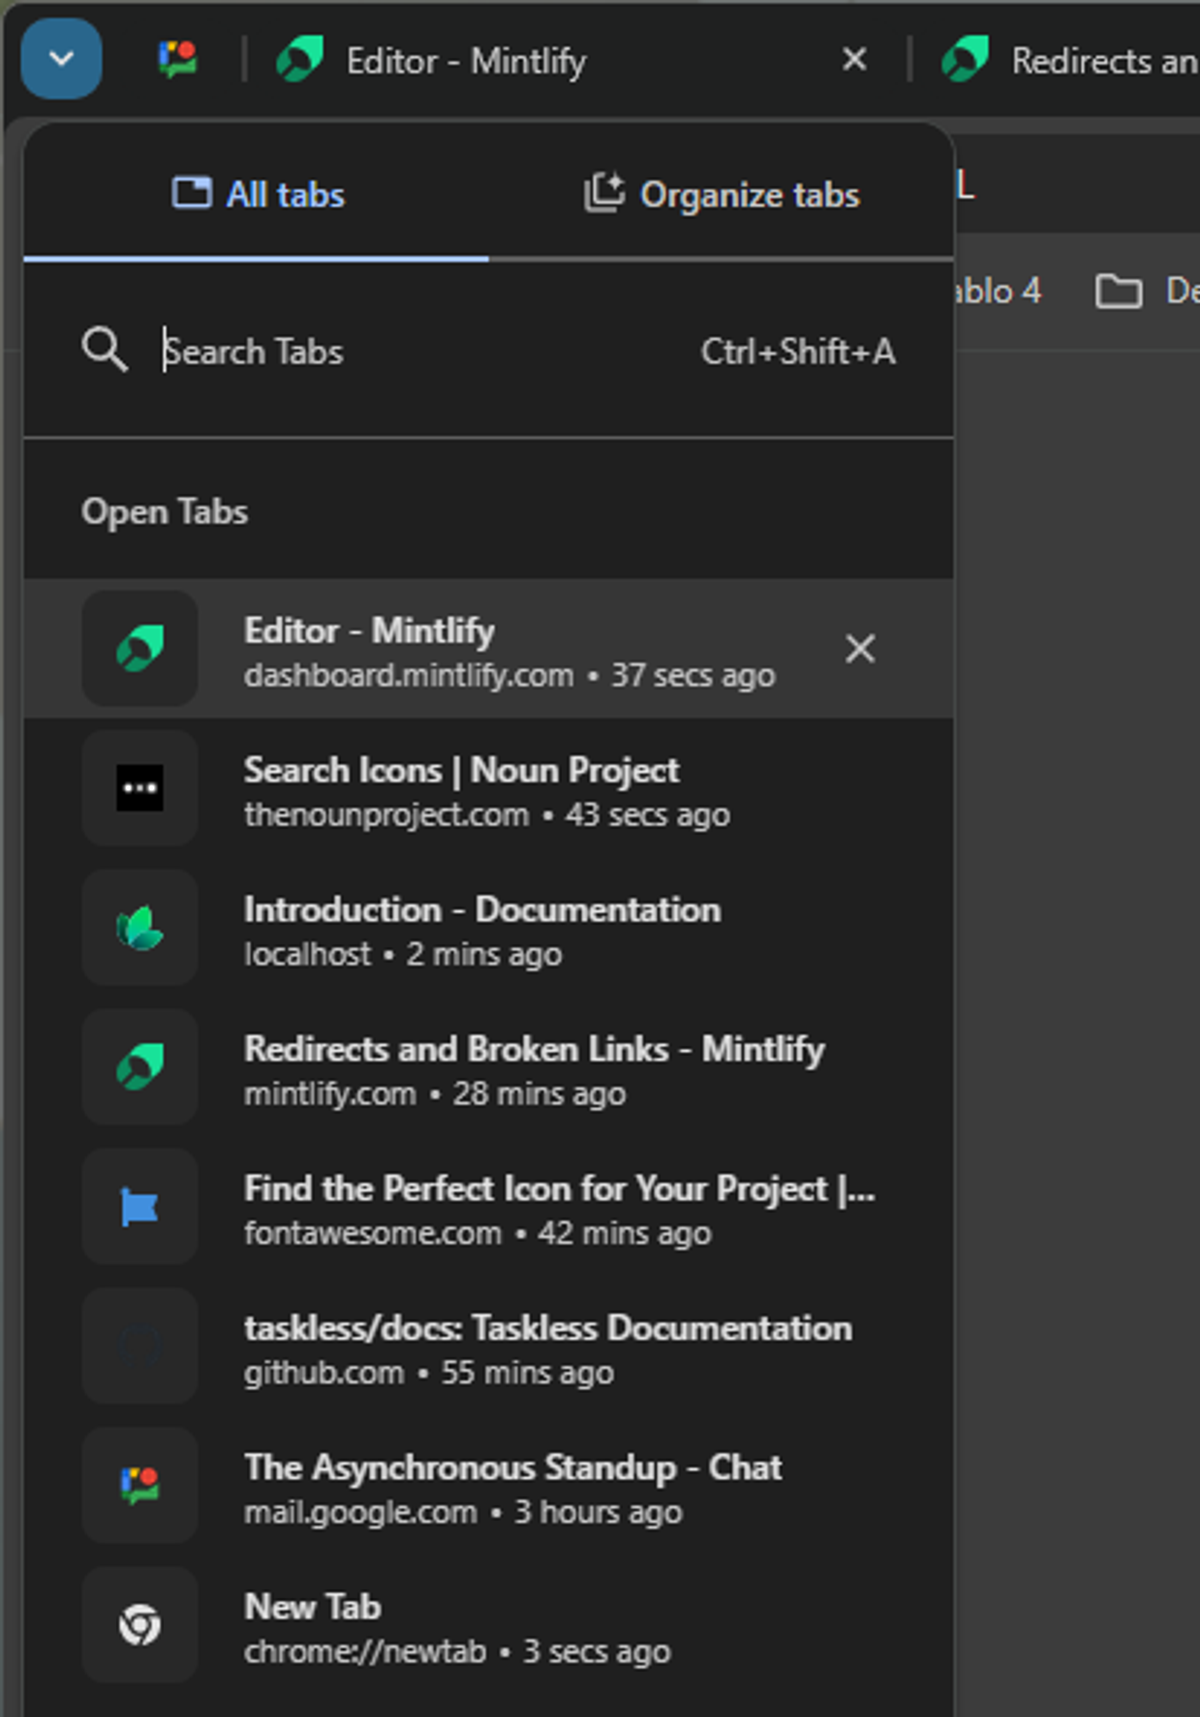The width and height of the screenshot is (1200, 1717).
Task: Click the Chrome icon for New Tab entry
Action: coord(140,1625)
